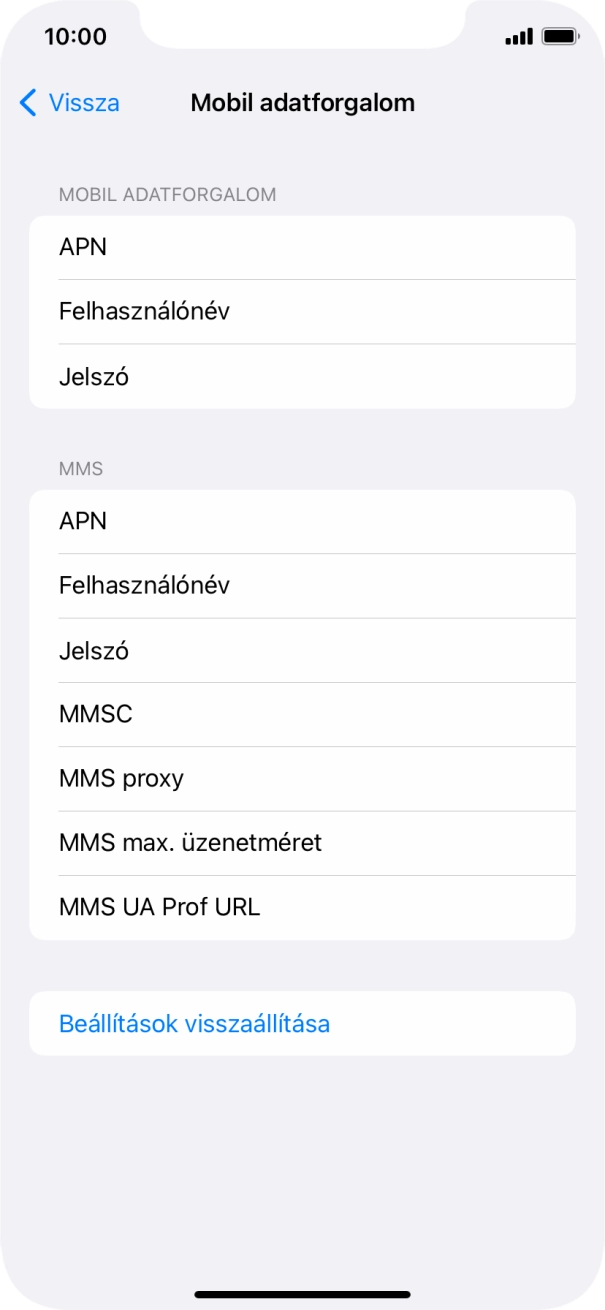Viewport: 605px width, 1310px height.
Task: Tap the battery status icon
Action: coord(559,36)
